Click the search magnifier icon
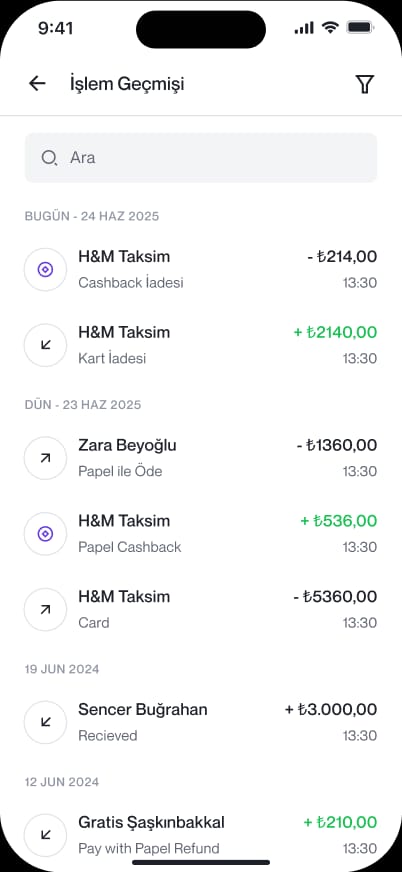 (x=49, y=158)
